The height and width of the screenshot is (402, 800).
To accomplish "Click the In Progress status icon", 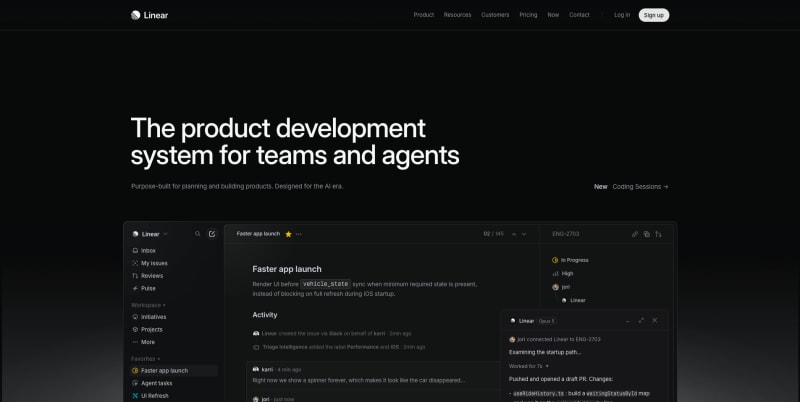I will point(555,260).
